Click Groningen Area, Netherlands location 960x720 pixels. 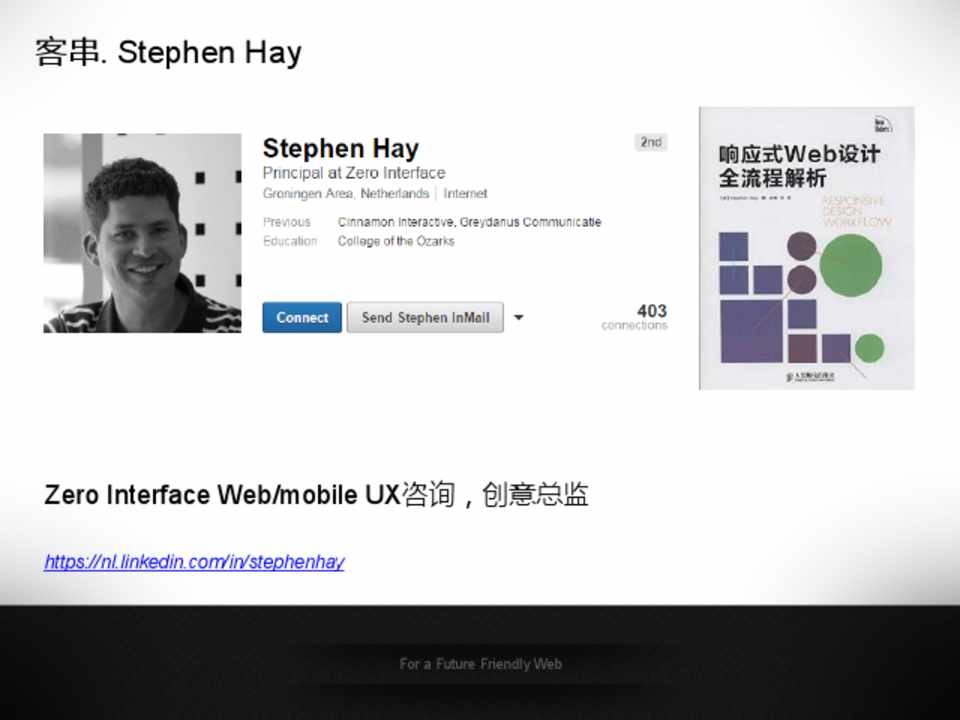coord(345,194)
